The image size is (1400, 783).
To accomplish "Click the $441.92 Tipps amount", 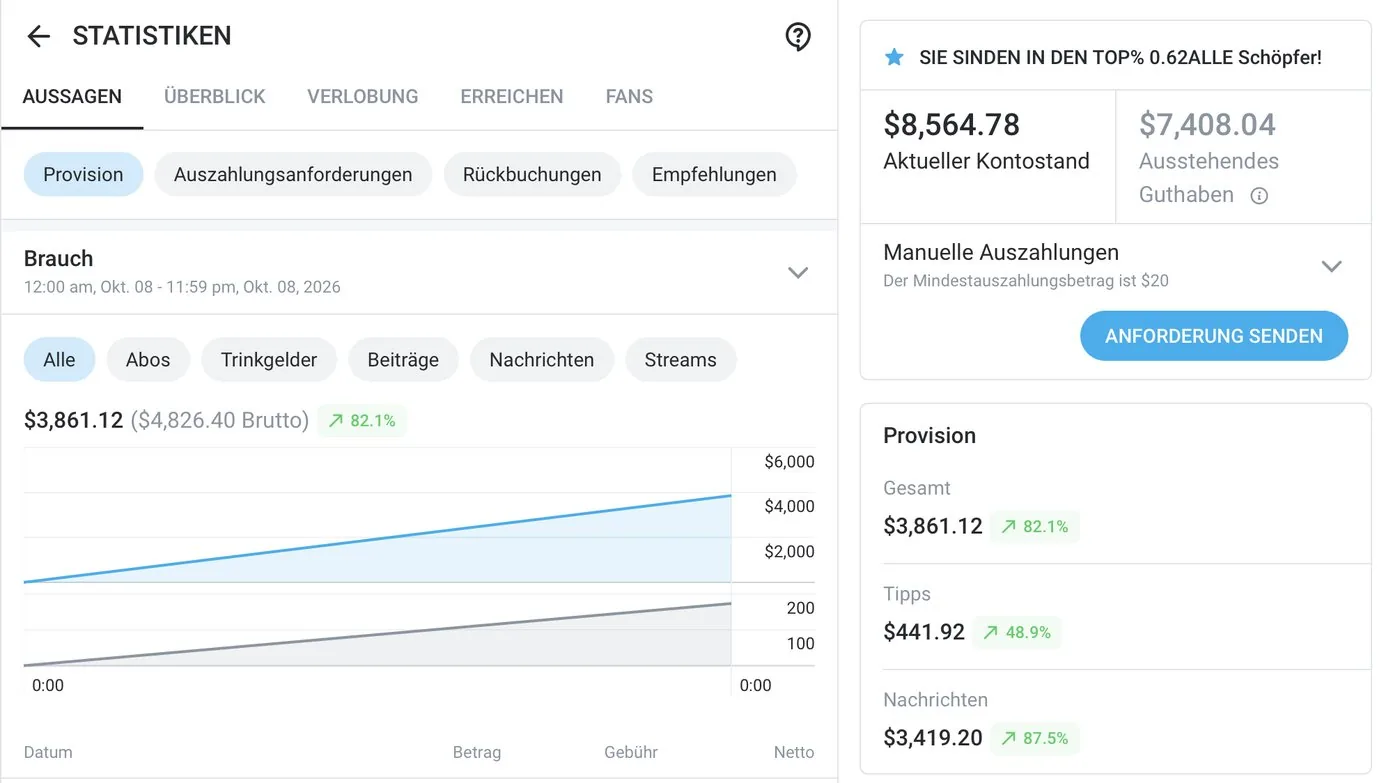I will [x=924, y=633].
